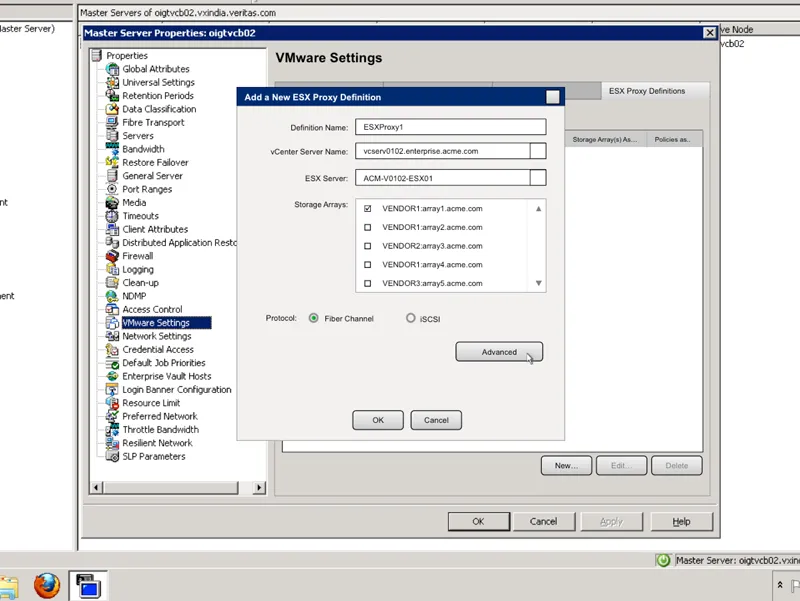Click the Timeouts clock icon
Viewport: 800px width, 601px height.
[x=112, y=216]
